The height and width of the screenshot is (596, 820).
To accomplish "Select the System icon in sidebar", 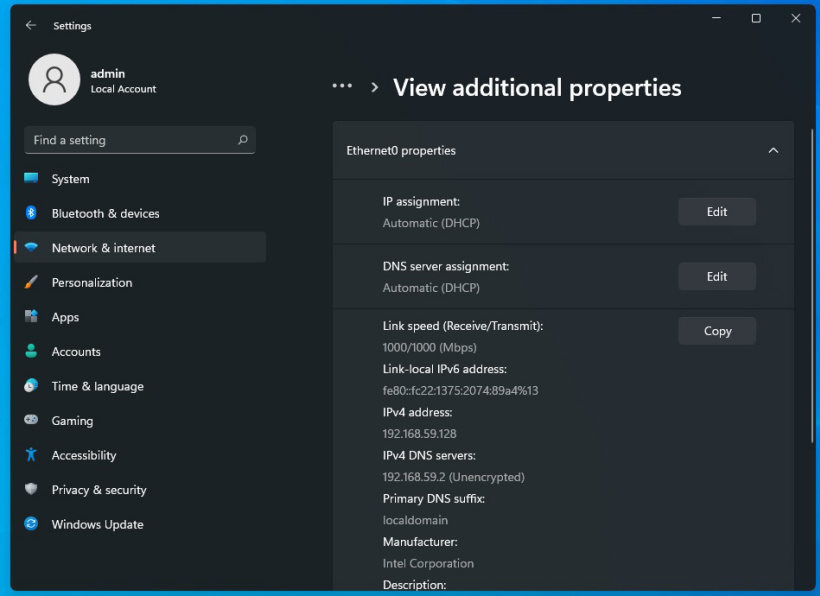I will click(x=33, y=178).
